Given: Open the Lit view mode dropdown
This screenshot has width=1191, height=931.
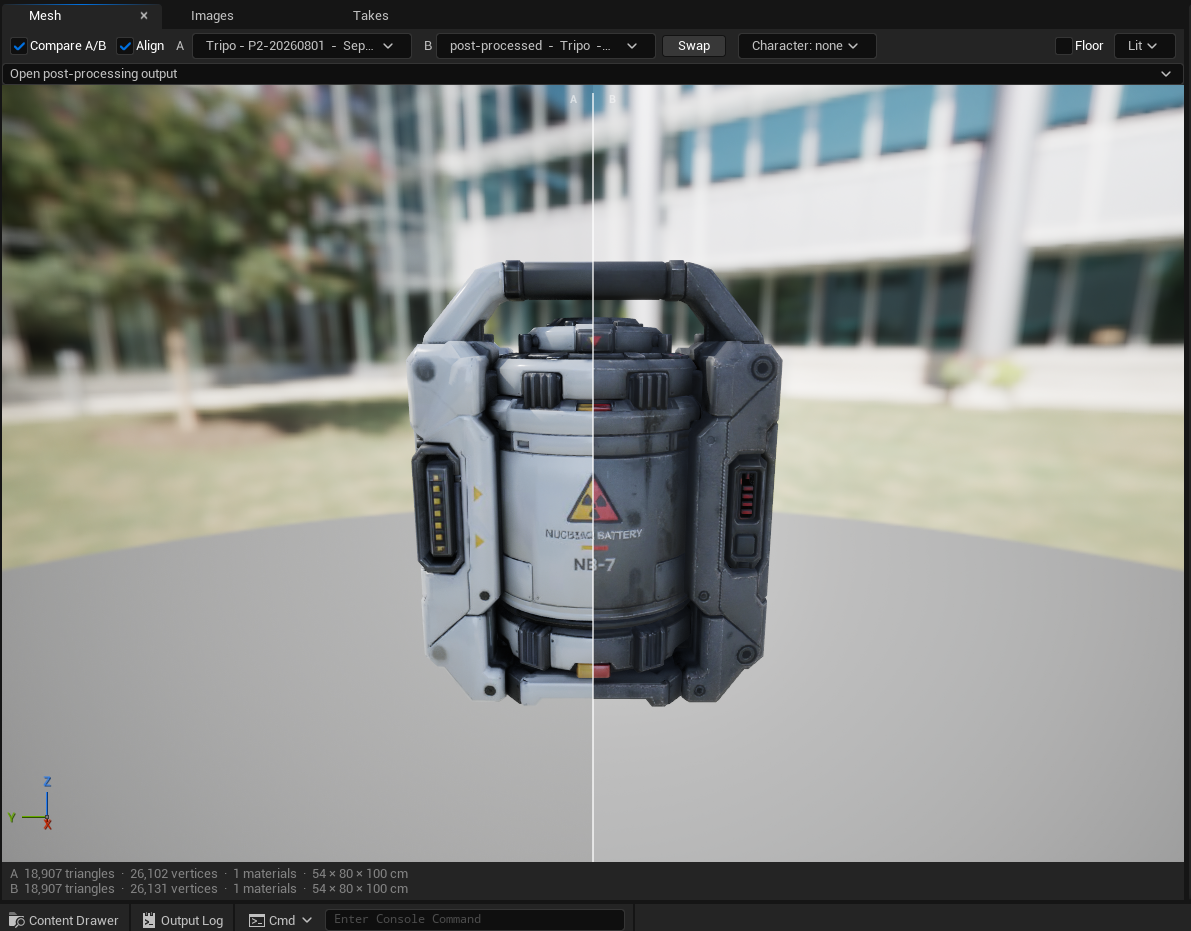Looking at the screenshot, I should pyautogui.click(x=1143, y=46).
